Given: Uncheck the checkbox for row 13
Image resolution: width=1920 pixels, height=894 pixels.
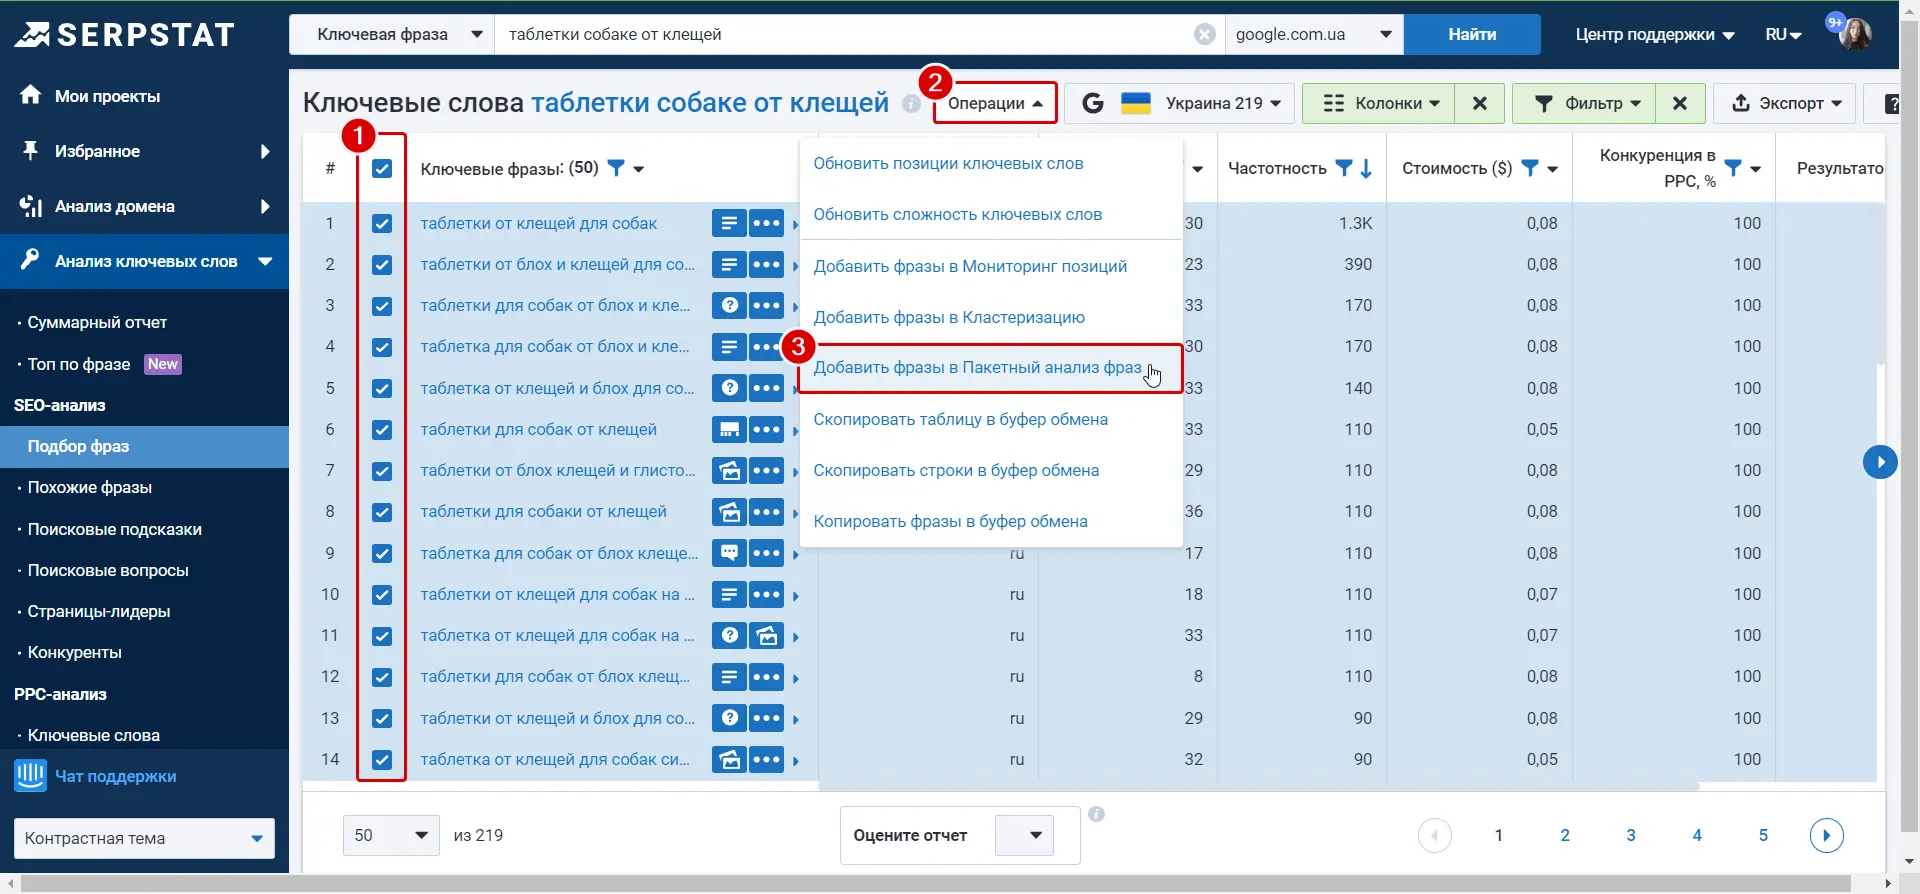Looking at the screenshot, I should [382, 718].
